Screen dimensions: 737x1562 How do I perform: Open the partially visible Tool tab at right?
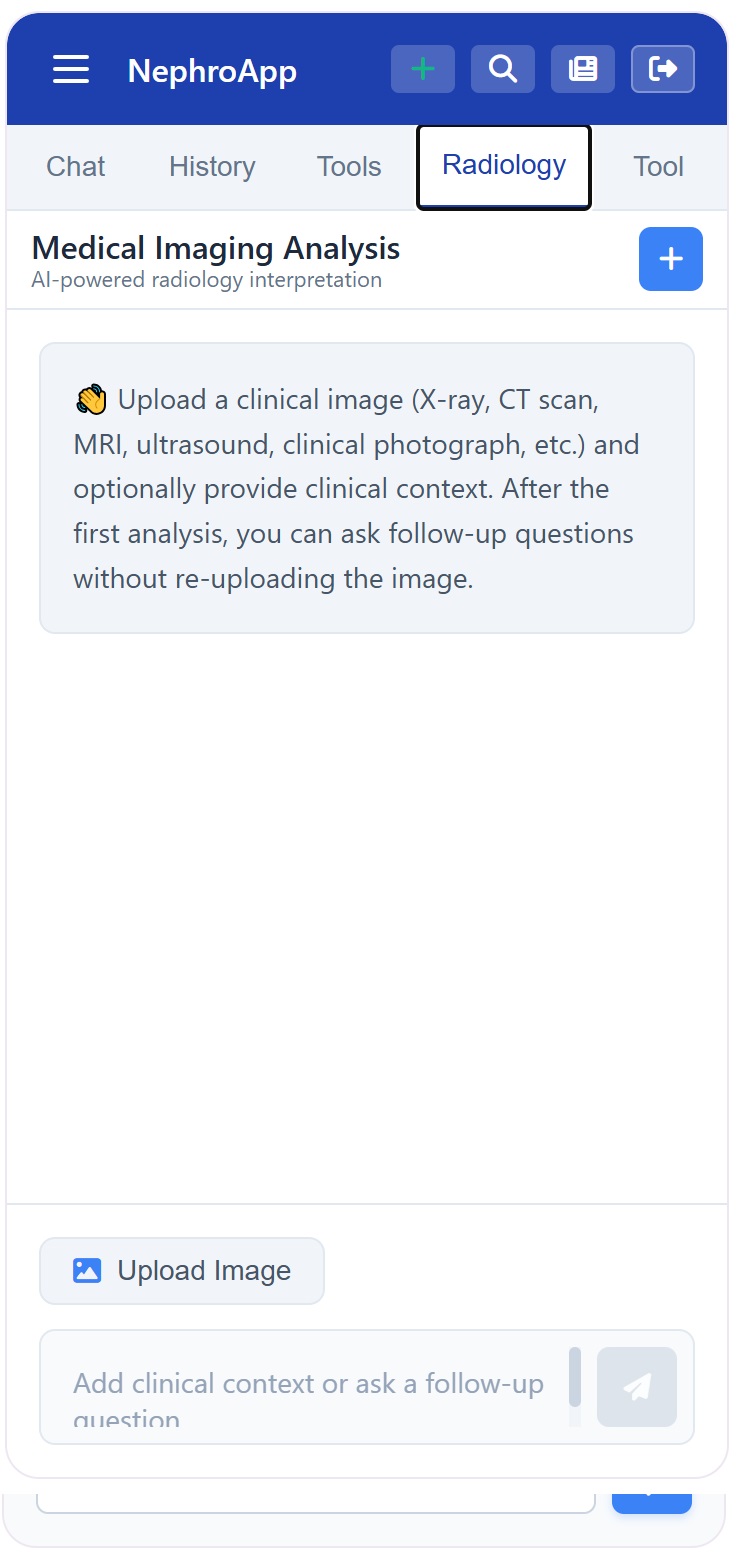[x=658, y=166]
